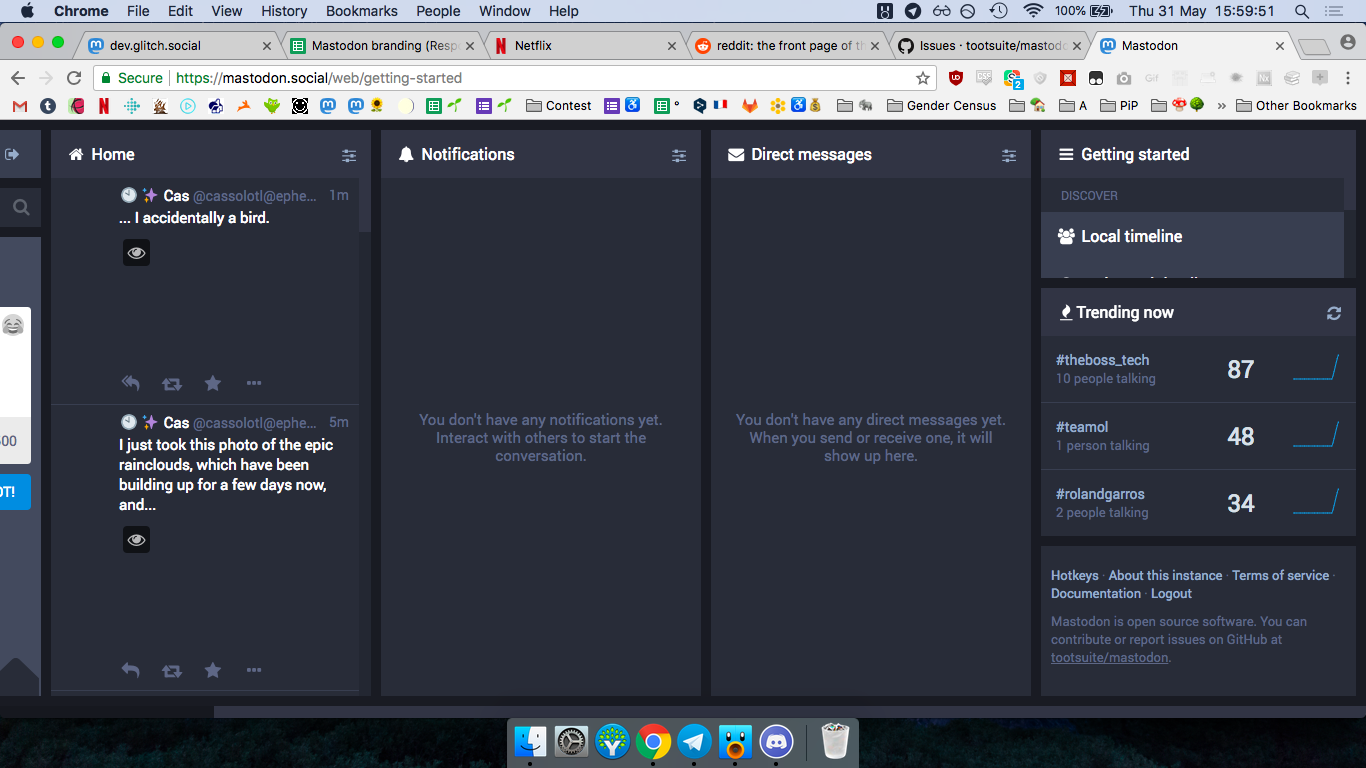The image size is (1366, 768).
Task: Expand the overflow bookmarks chevron
Action: 1220,105
